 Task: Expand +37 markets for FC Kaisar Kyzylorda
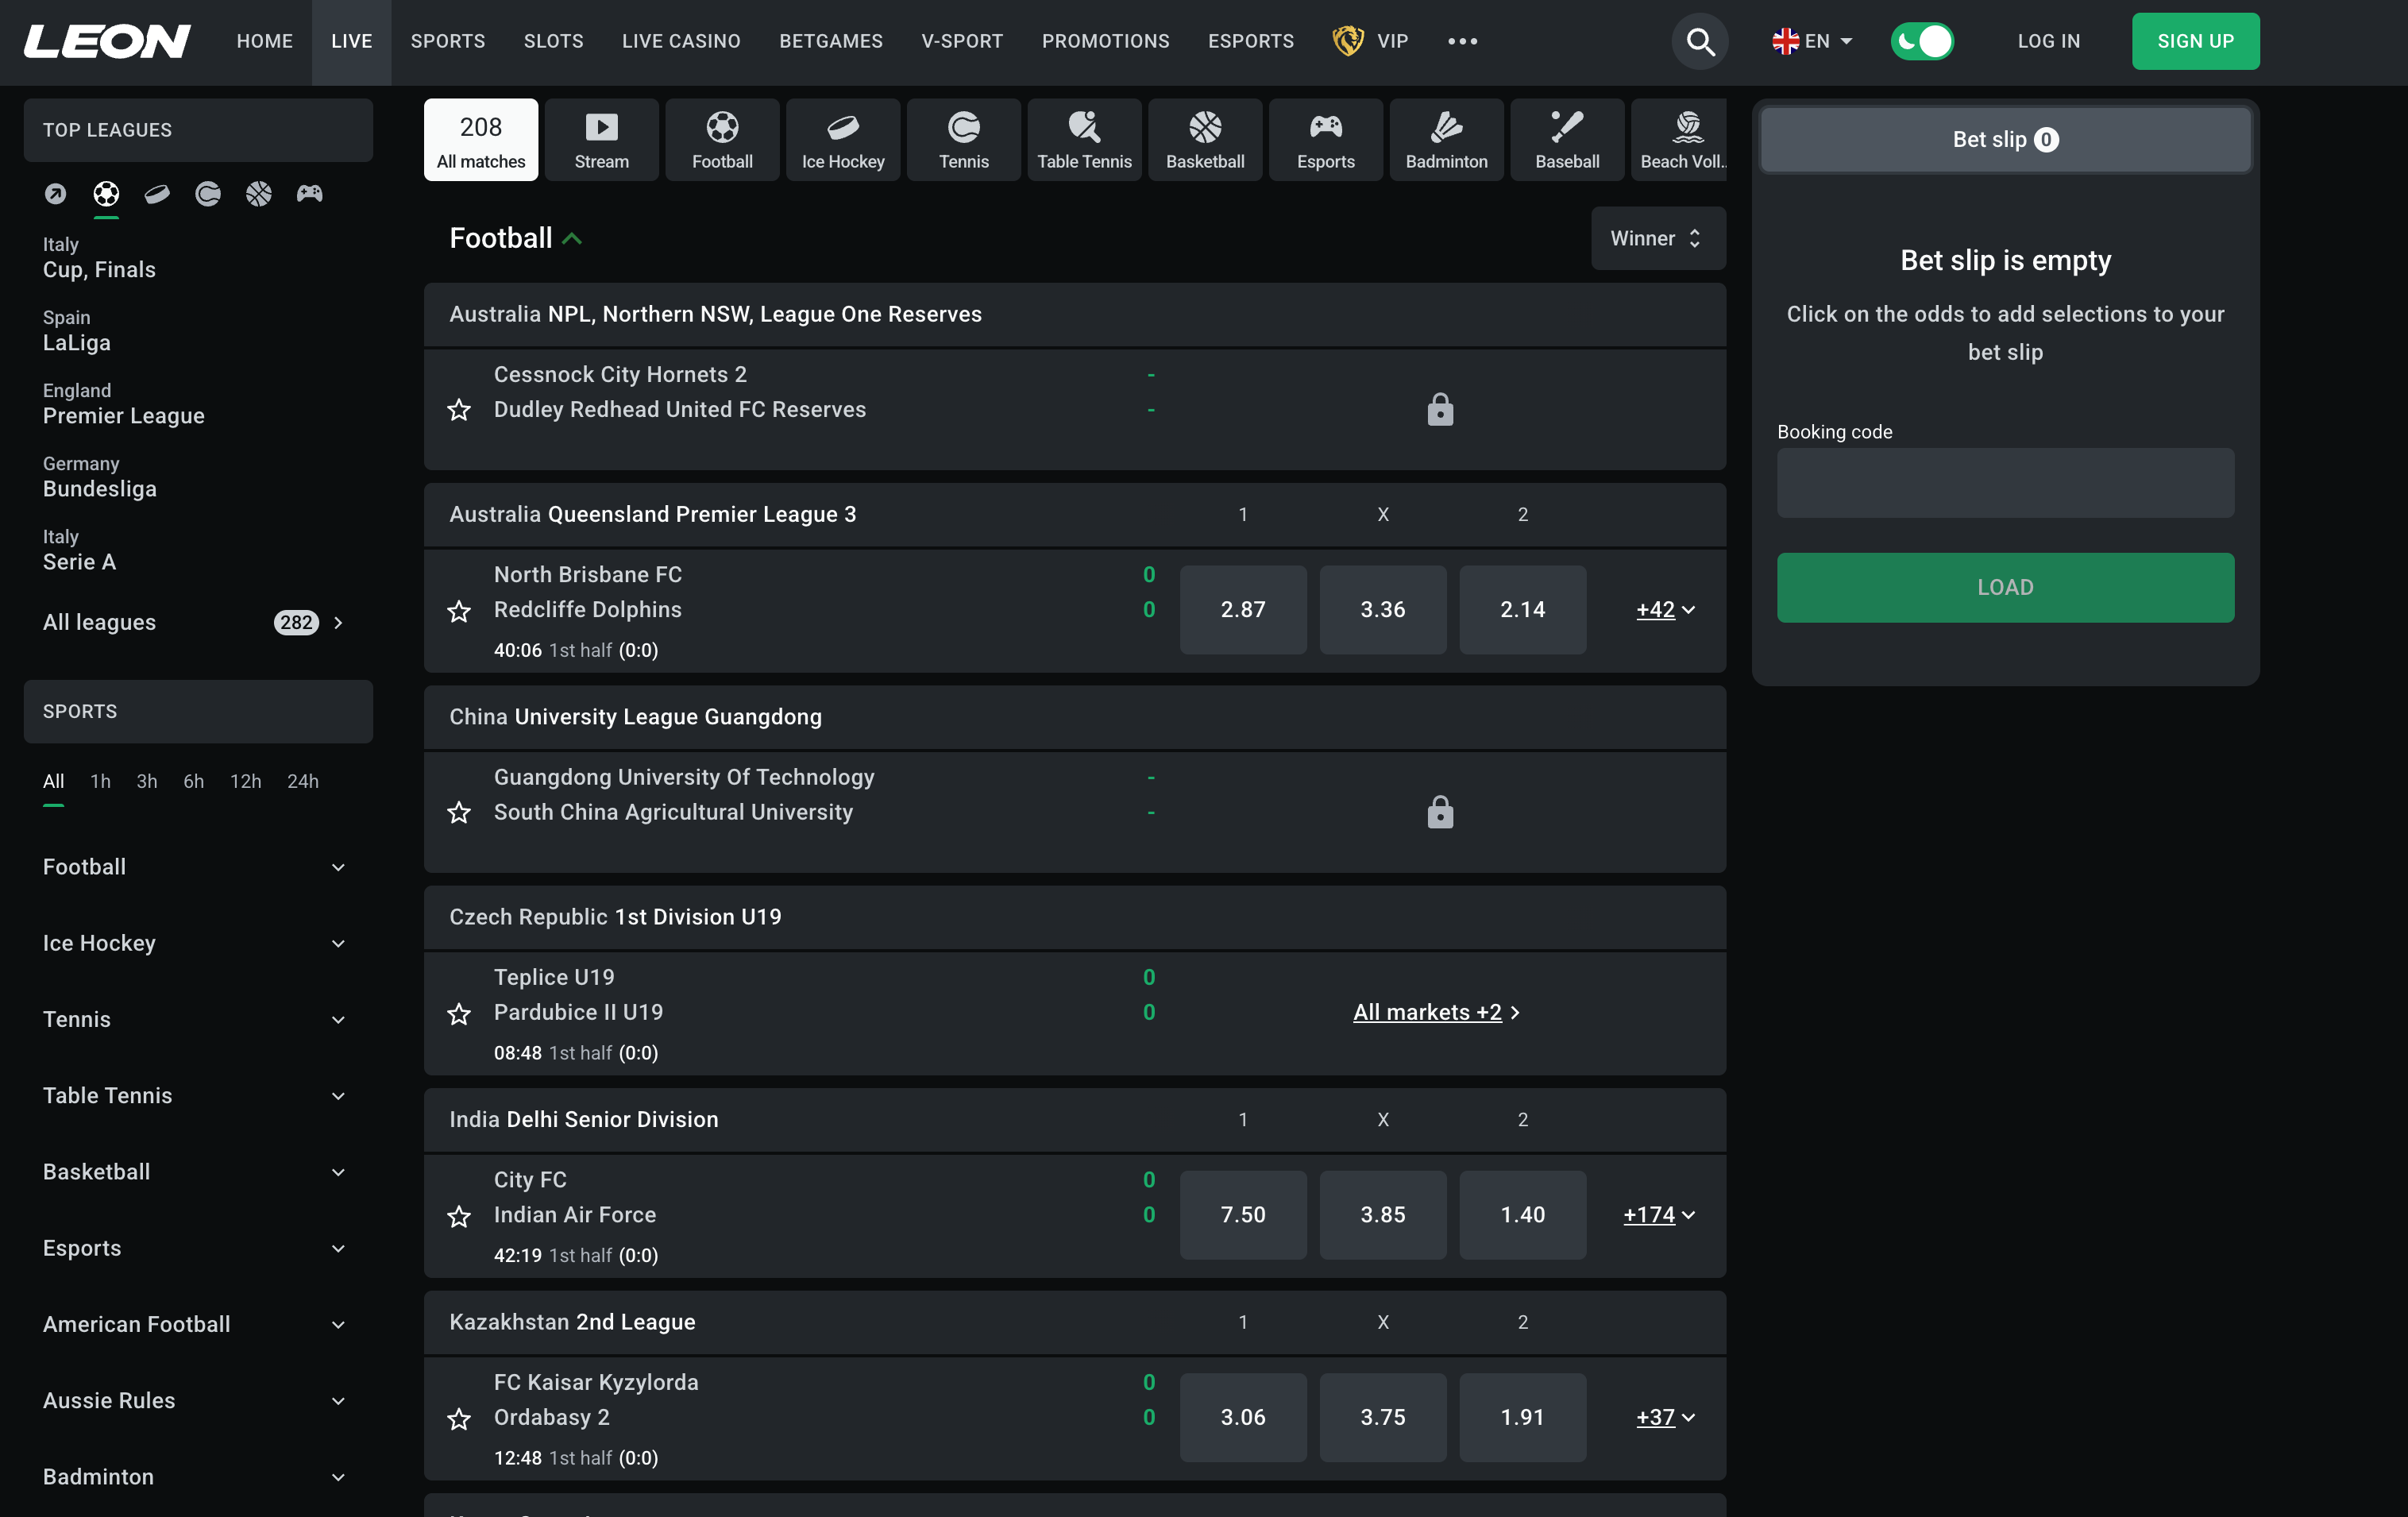(1665, 1417)
